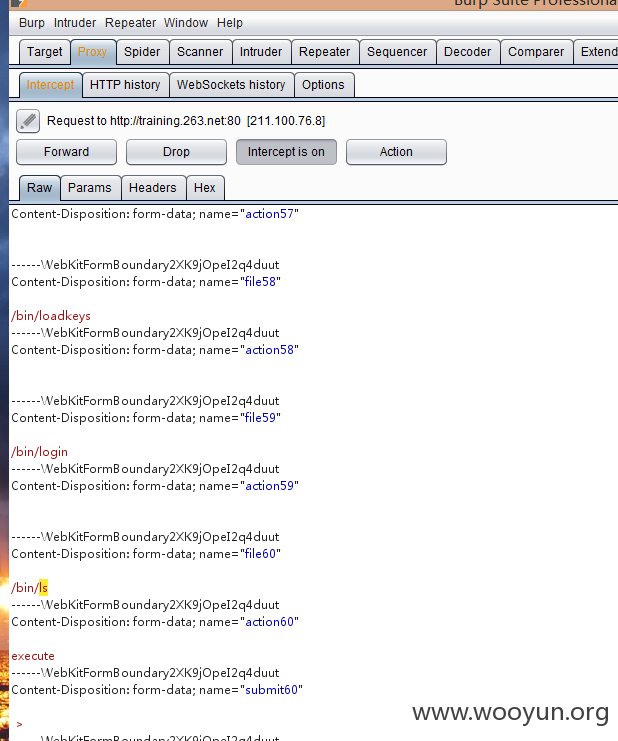Click the parameter name action60

point(269,622)
